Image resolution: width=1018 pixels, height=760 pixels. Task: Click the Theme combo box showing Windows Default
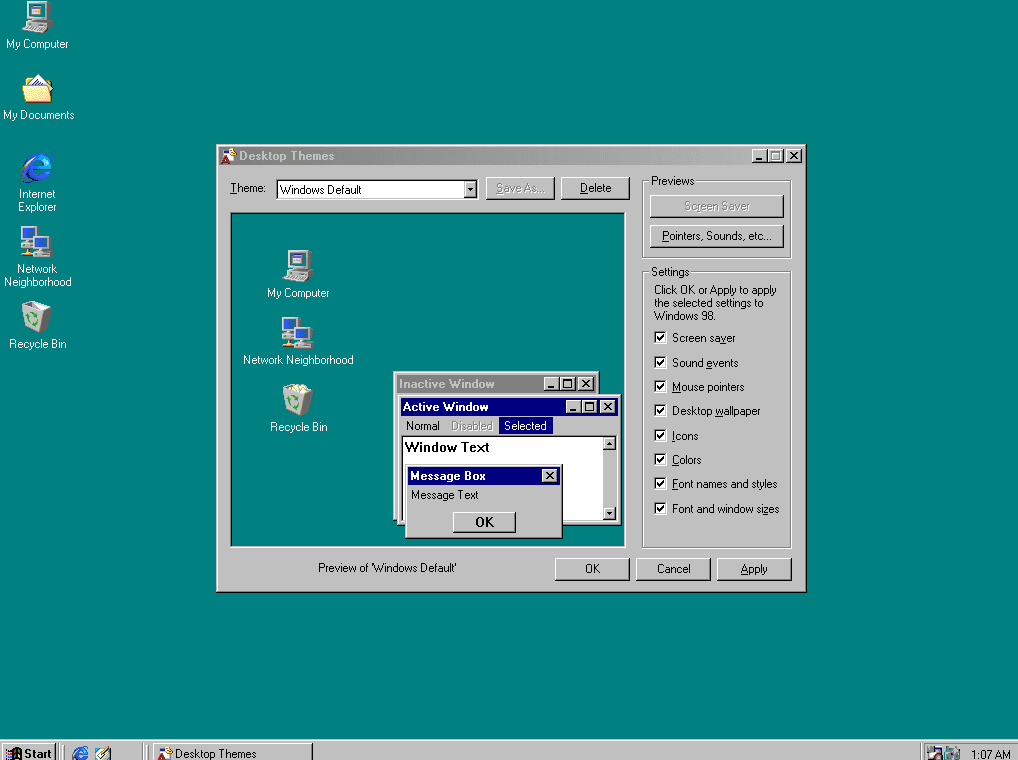tap(370, 189)
